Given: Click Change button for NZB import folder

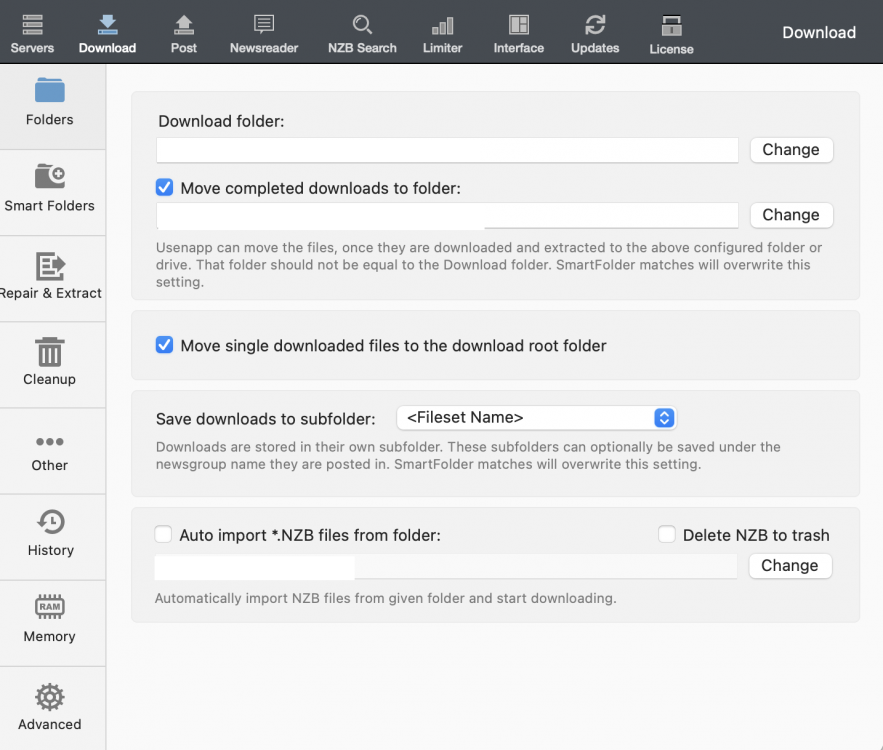Looking at the screenshot, I should coord(790,566).
